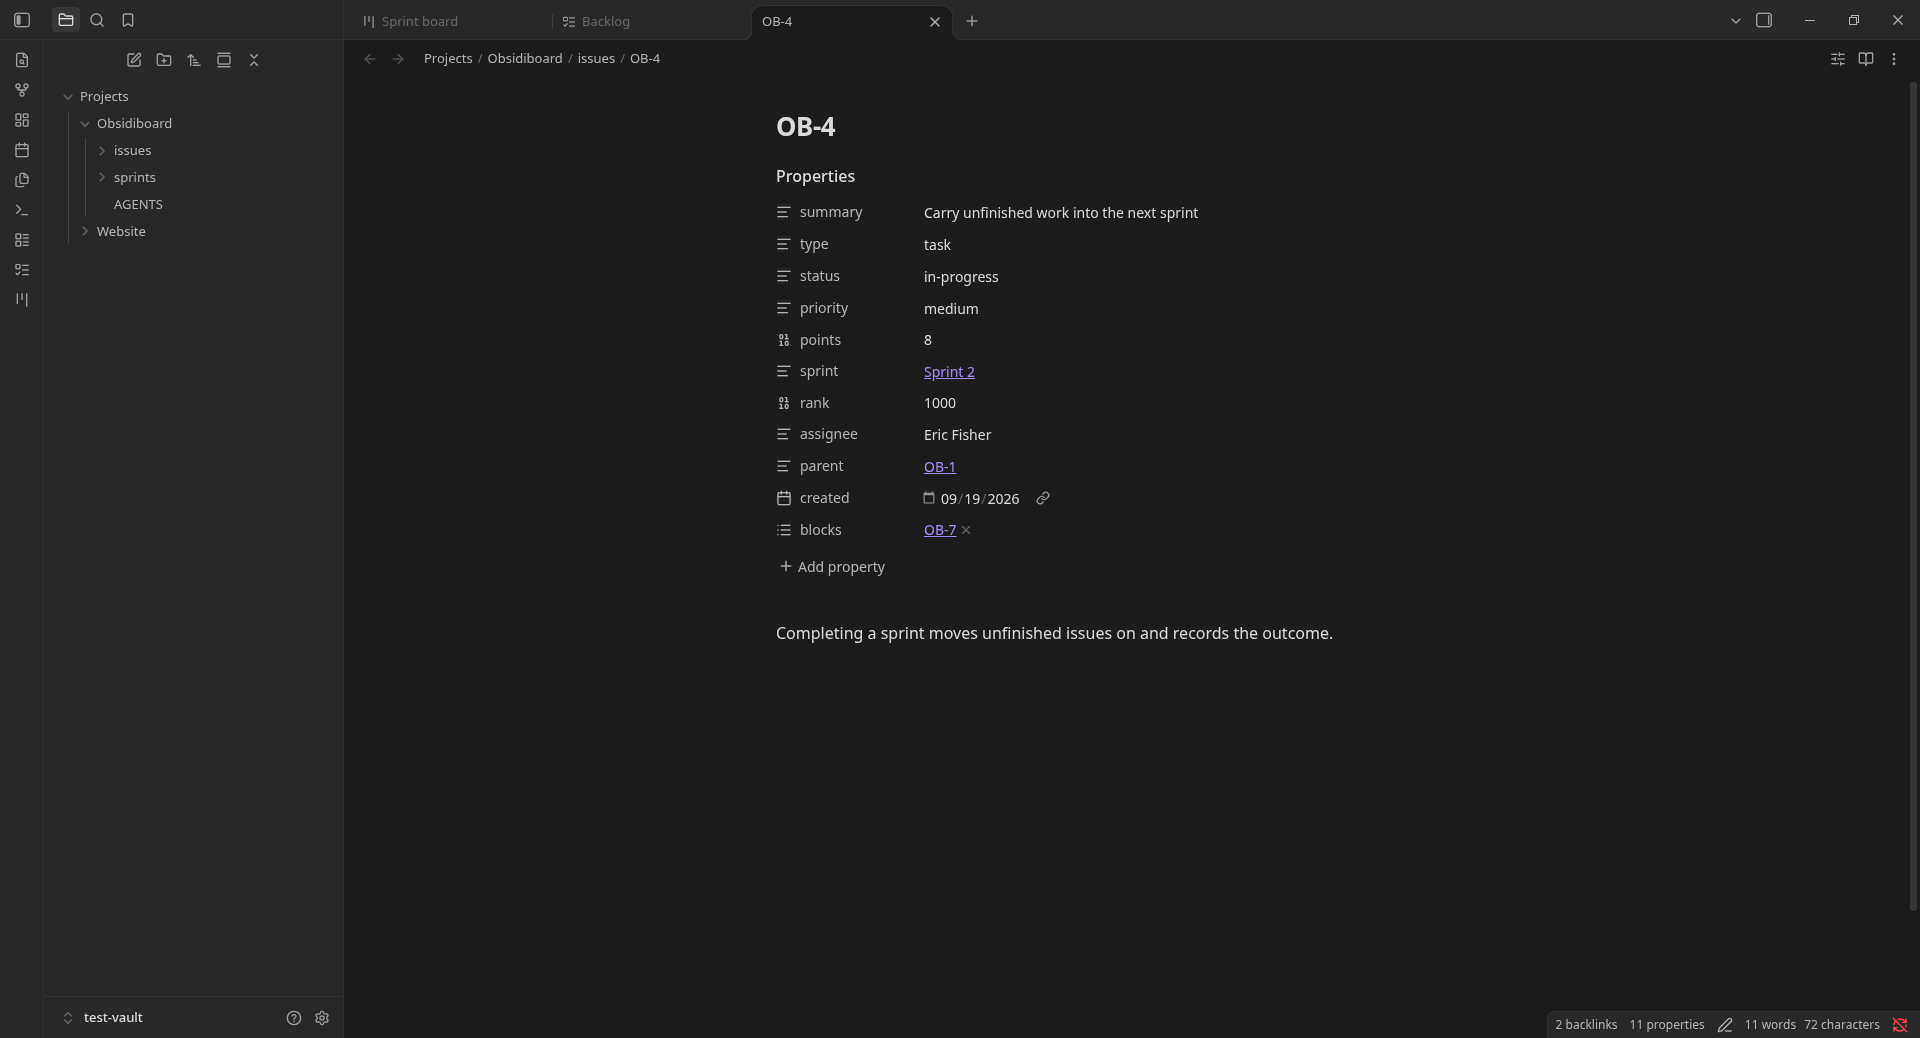Open more options for the OB-4 note
The height and width of the screenshot is (1038, 1920).
pos(1894,59)
